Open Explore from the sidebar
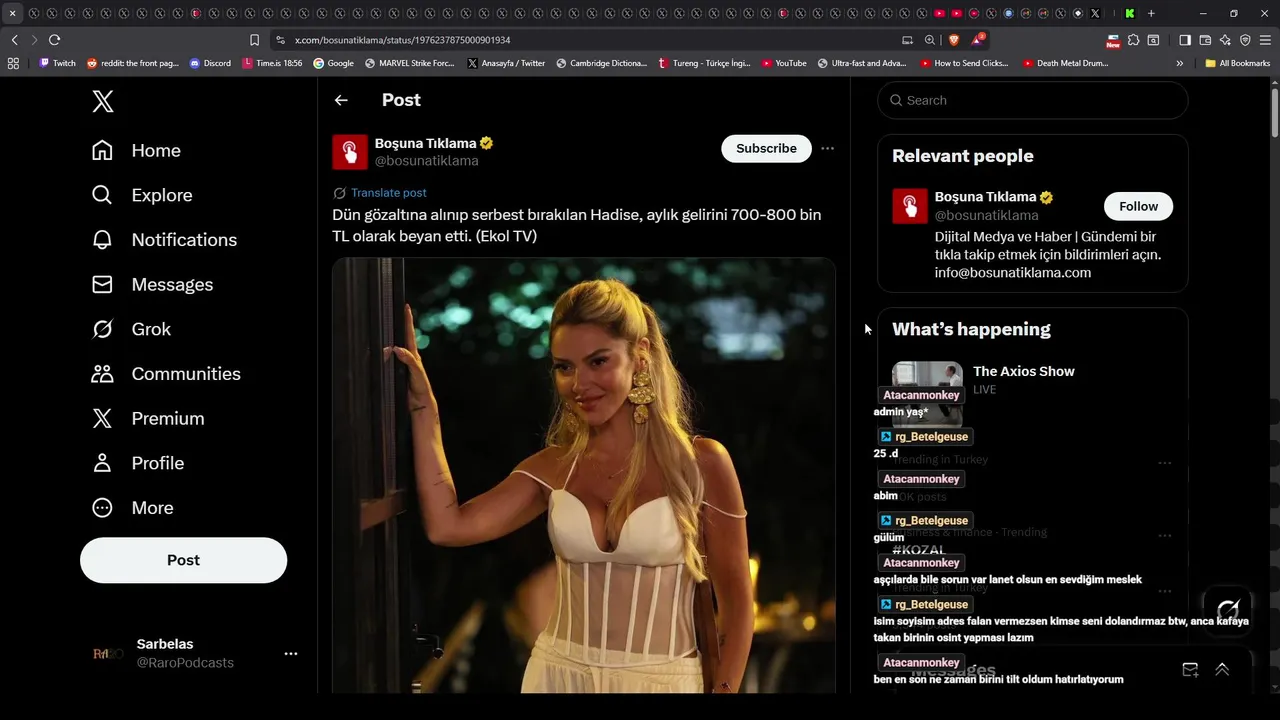 pos(141,195)
